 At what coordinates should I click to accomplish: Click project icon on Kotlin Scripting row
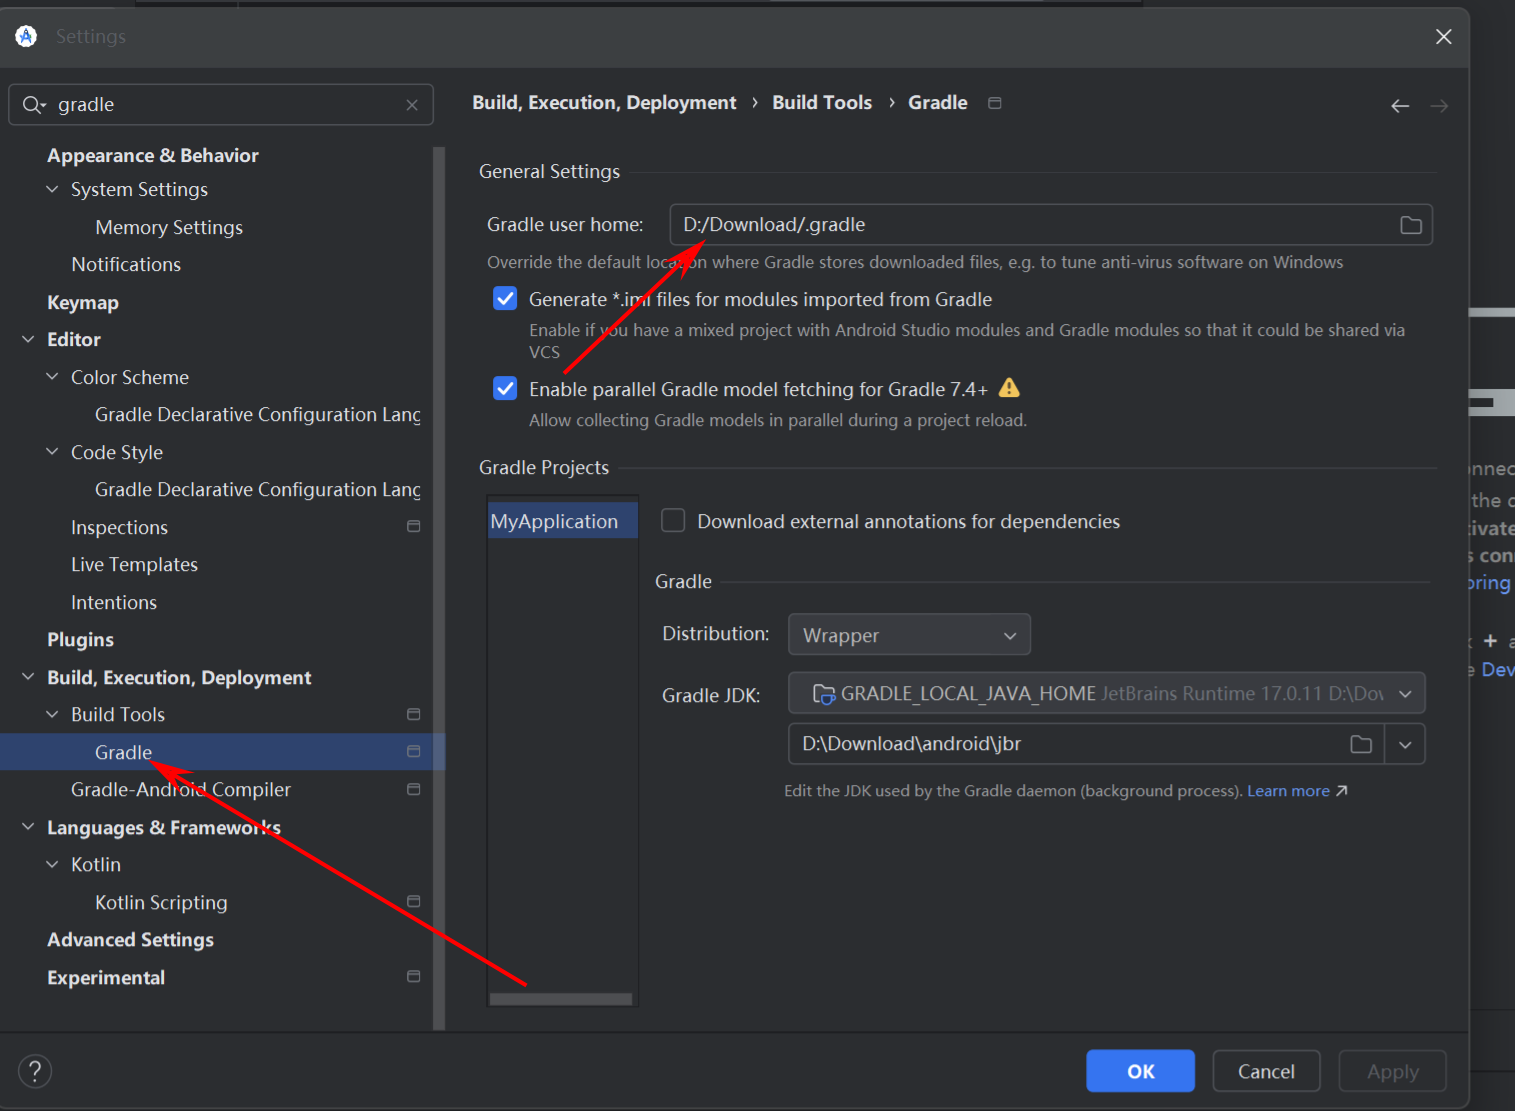tap(414, 901)
